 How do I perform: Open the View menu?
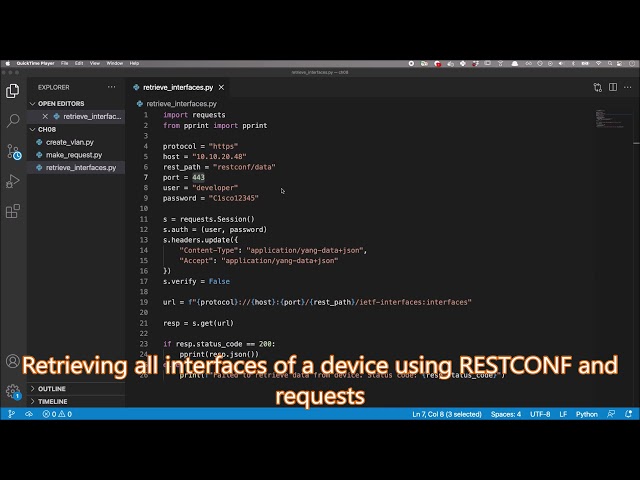(x=95, y=63)
